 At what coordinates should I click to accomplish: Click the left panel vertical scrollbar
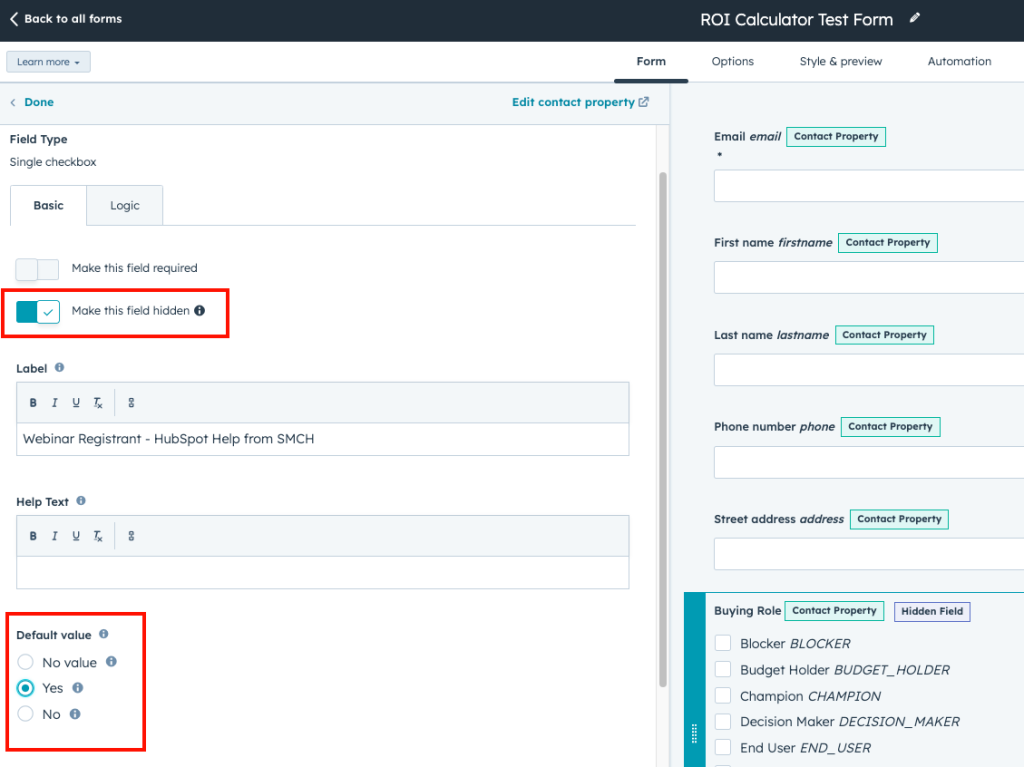point(663,429)
